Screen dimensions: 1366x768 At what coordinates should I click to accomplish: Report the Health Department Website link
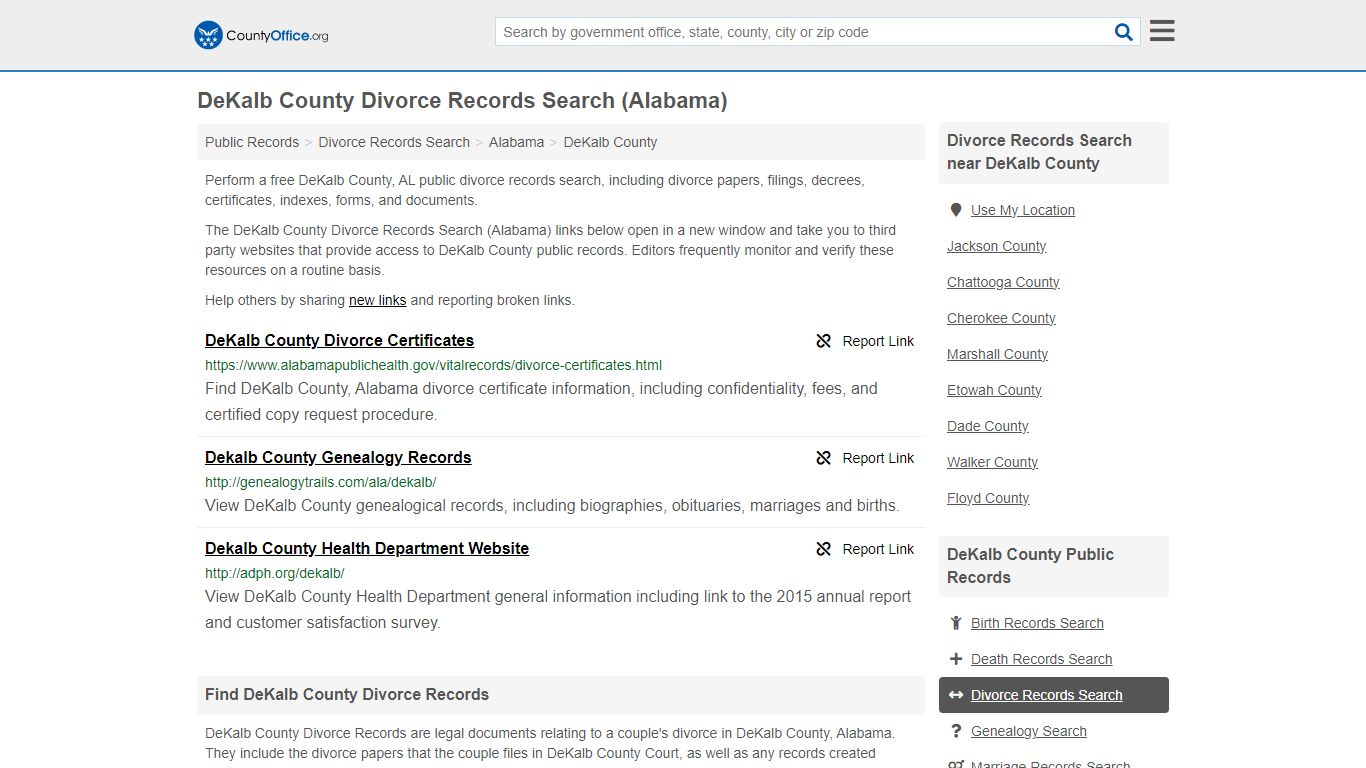point(865,549)
